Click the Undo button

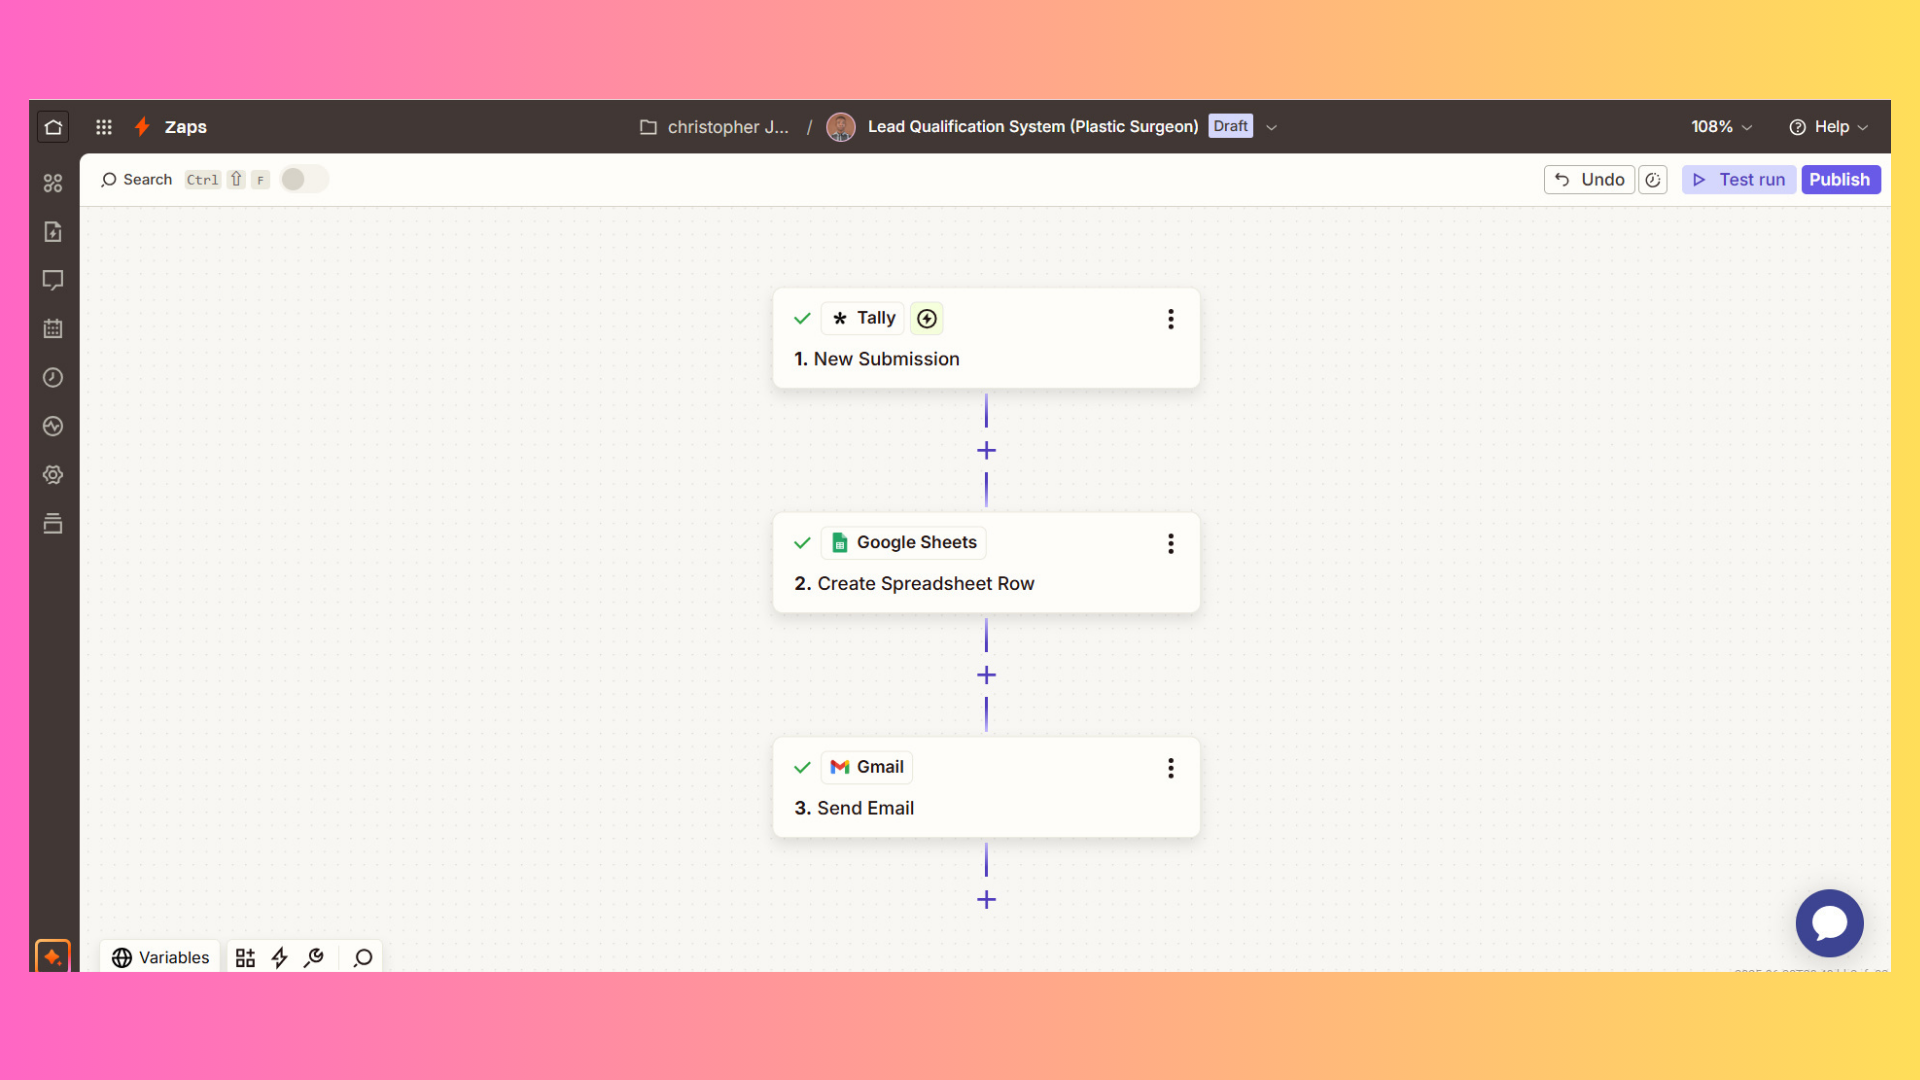pyautogui.click(x=1589, y=179)
